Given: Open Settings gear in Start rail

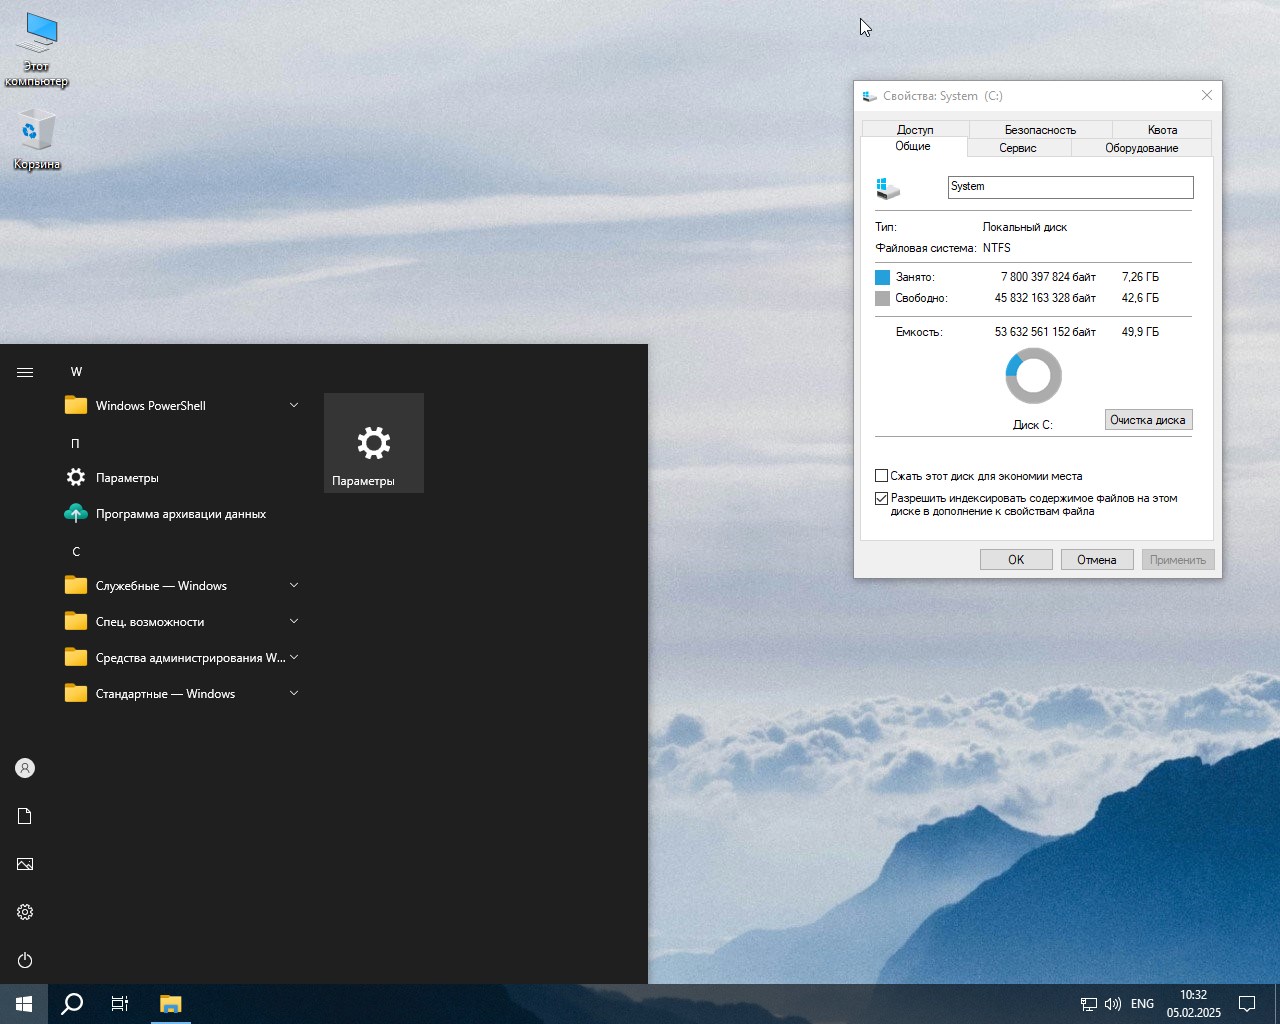Looking at the screenshot, I should [x=25, y=912].
